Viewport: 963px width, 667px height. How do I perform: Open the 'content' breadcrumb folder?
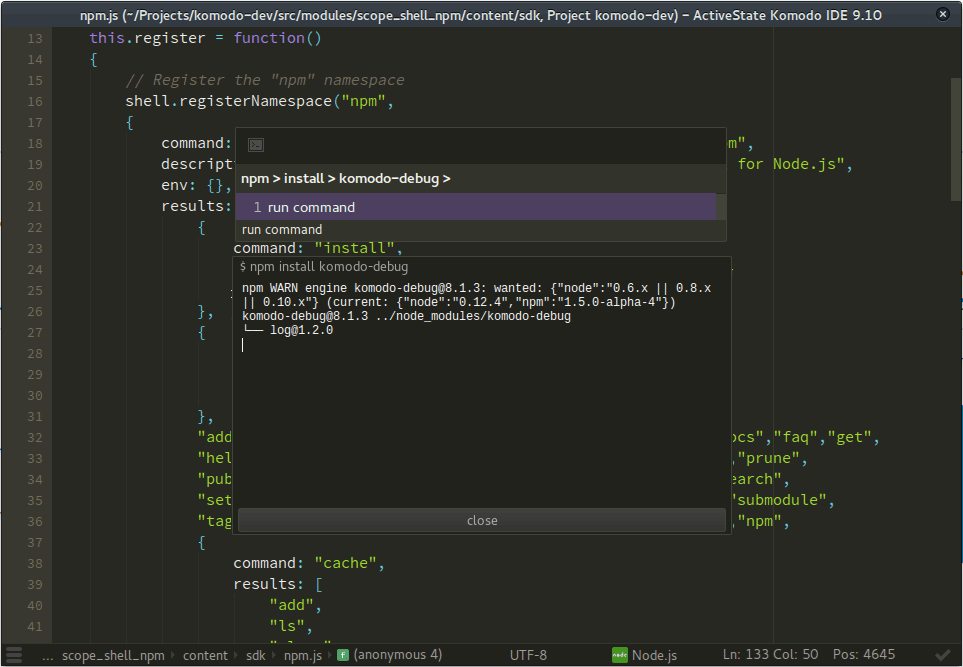click(x=205, y=655)
